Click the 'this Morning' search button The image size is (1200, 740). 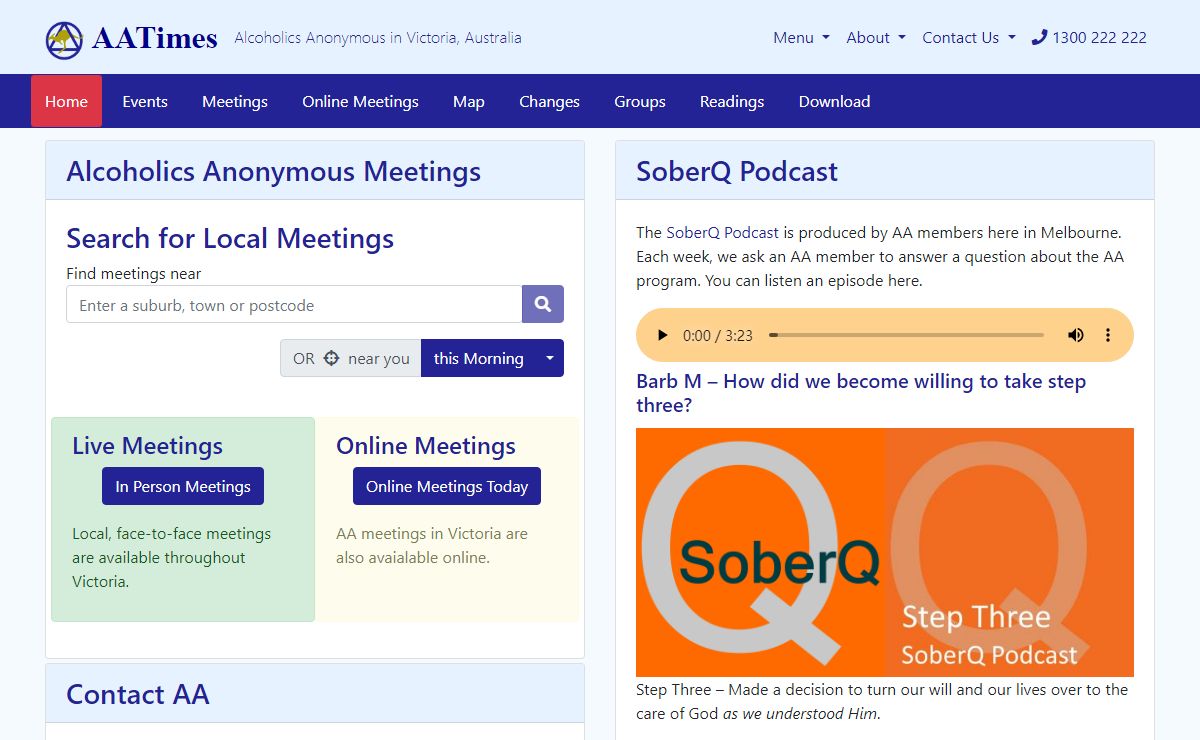click(x=479, y=358)
